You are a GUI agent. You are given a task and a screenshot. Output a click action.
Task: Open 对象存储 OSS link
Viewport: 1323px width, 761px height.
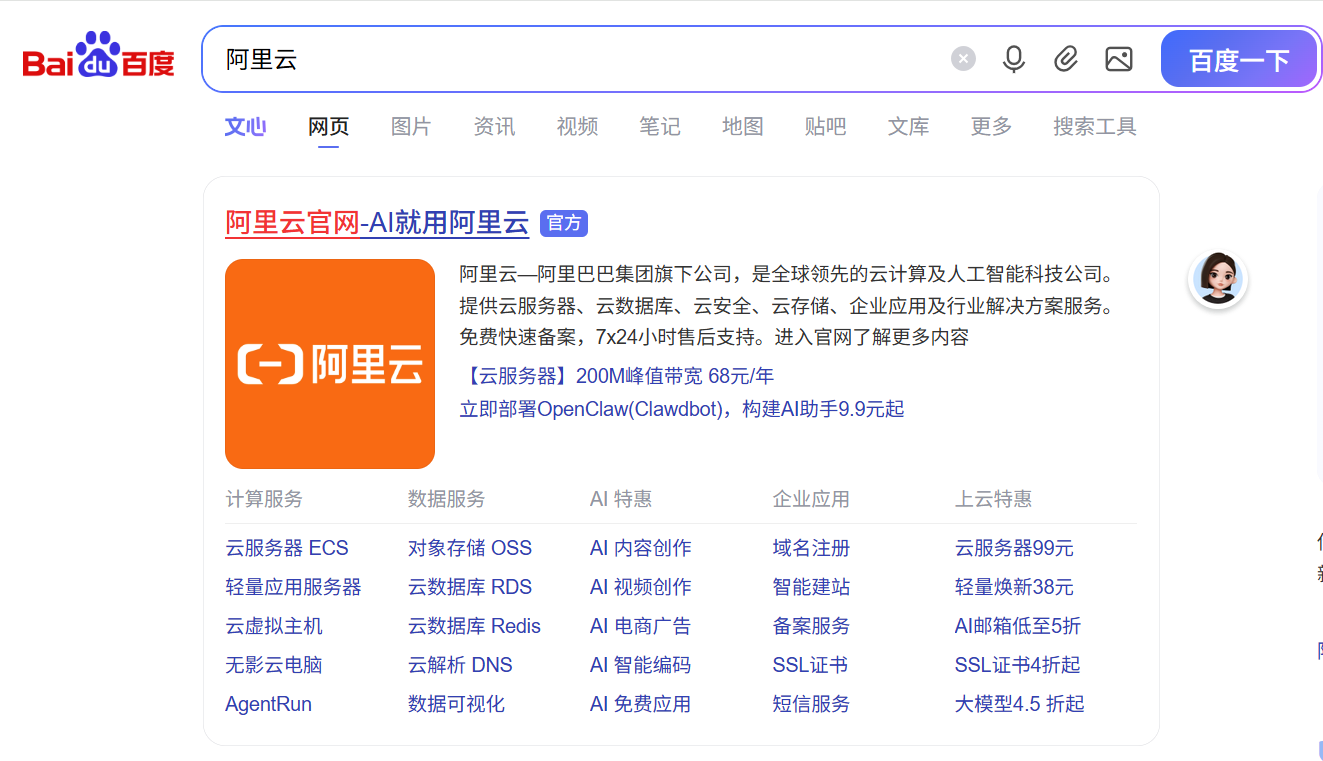tap(470, 548)
